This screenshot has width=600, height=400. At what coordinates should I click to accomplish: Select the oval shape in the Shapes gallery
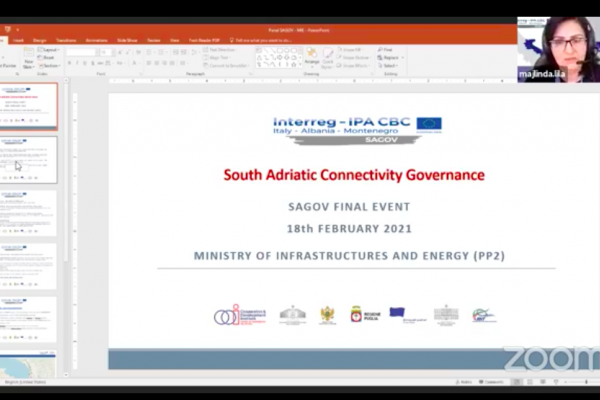(287, 50)
